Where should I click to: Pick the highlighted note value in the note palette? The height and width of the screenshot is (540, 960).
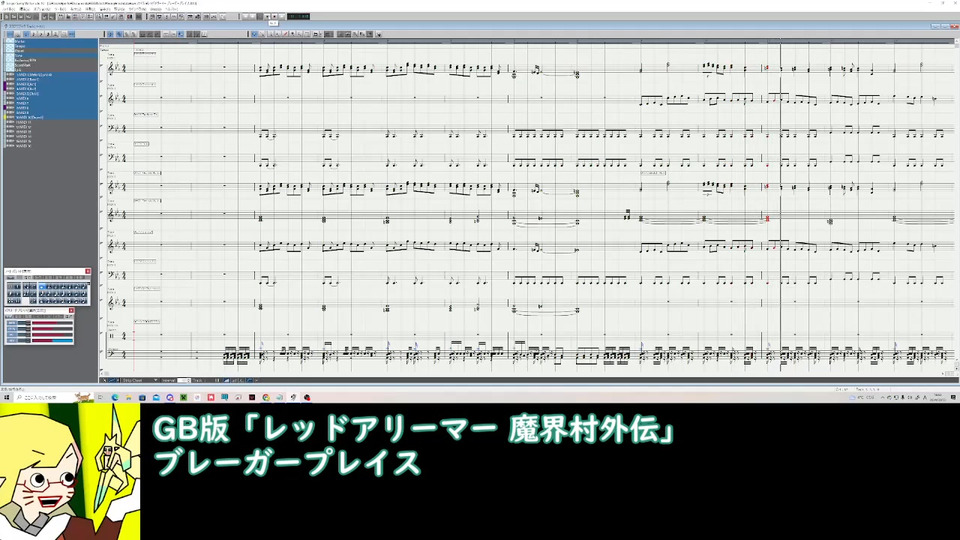tap(42, 287)
